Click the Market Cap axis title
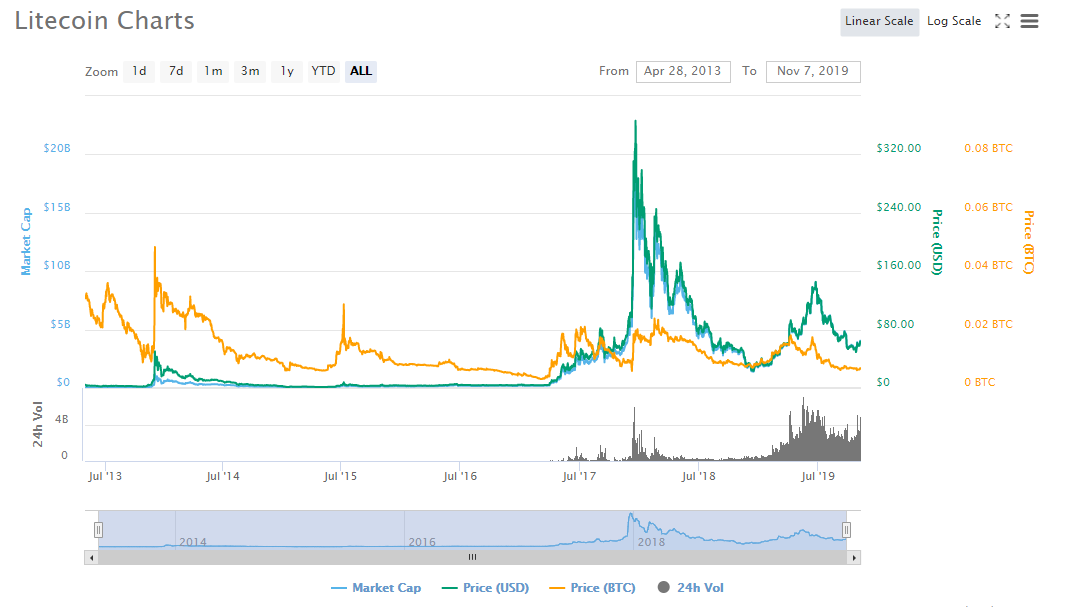This screenshot has width=1071, height=607. 26,242
